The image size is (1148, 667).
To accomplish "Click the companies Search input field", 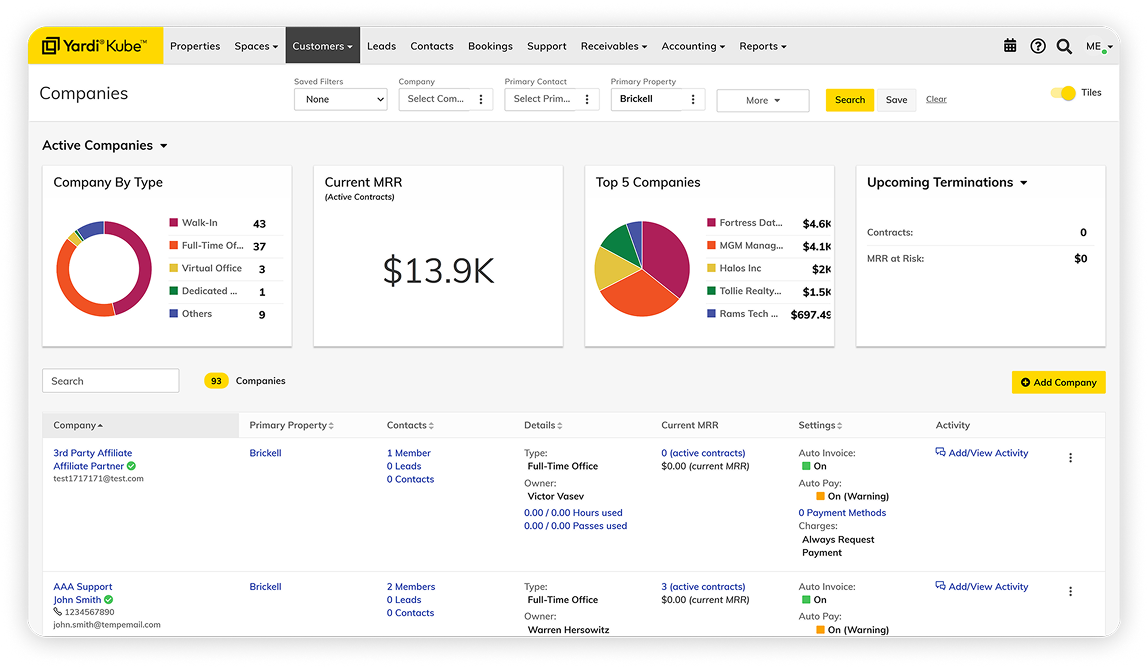I will point(110,381).
